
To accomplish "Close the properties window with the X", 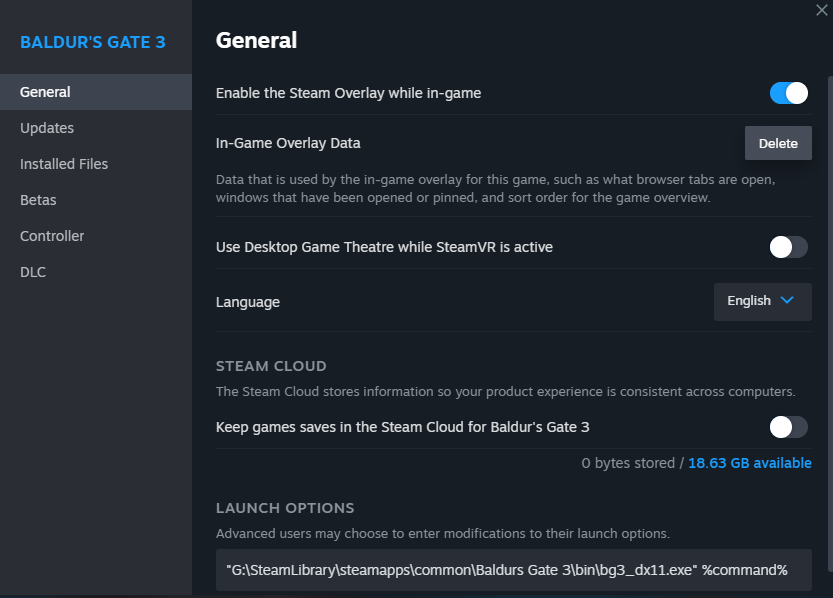I will (821, 9).
